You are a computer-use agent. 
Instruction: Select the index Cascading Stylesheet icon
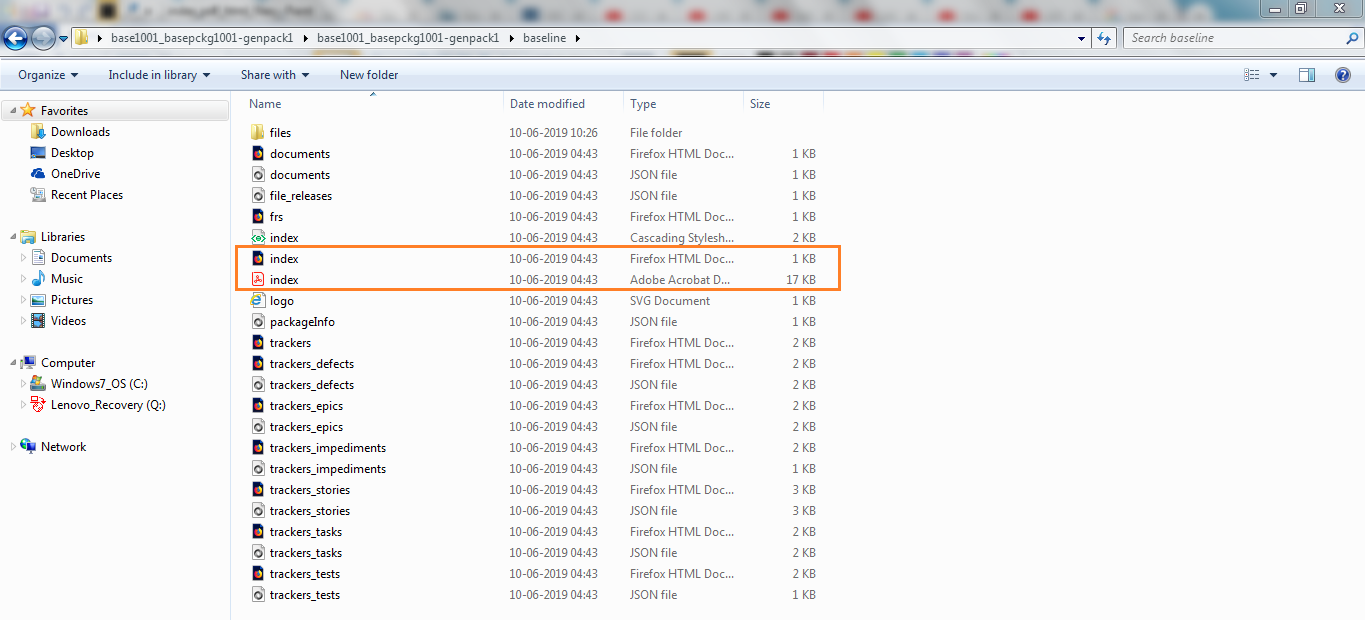[x=257, y=238]
